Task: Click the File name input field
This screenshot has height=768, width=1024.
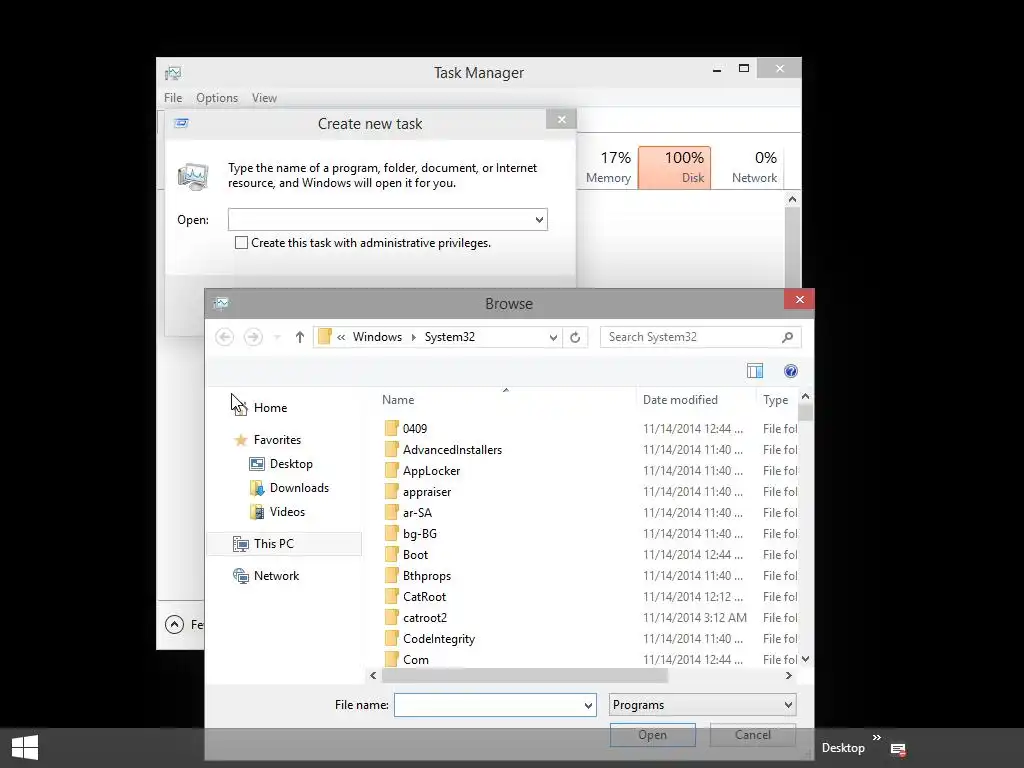Action: tap(488, 705)
